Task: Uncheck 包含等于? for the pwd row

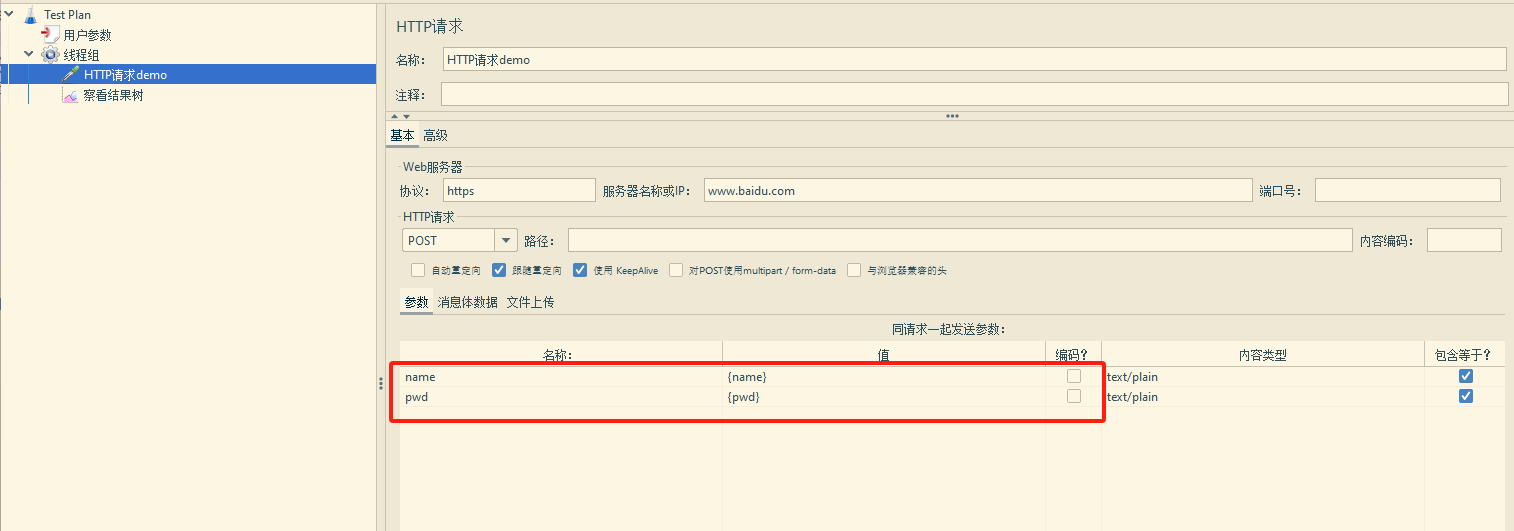Action: [1466, 396]
